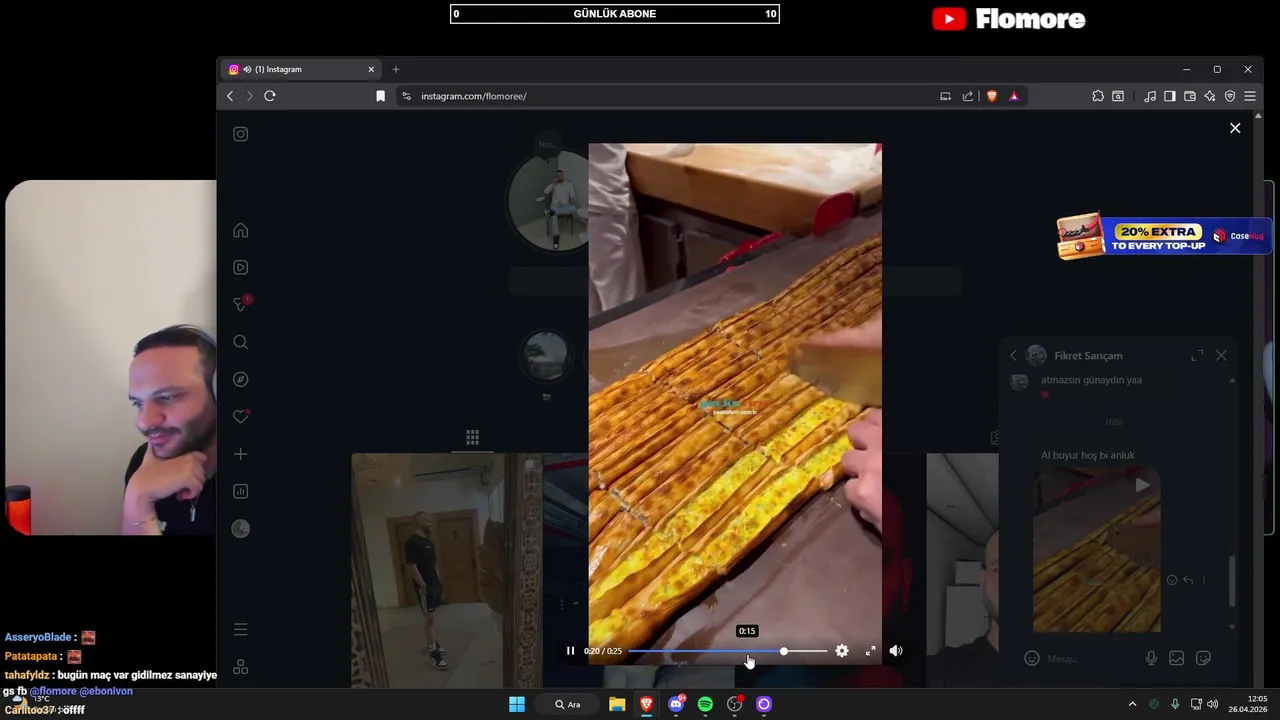Toggle the browser sidebar panel
The height and width of the screenshot is (720, 1280).
click(1170, 96)
